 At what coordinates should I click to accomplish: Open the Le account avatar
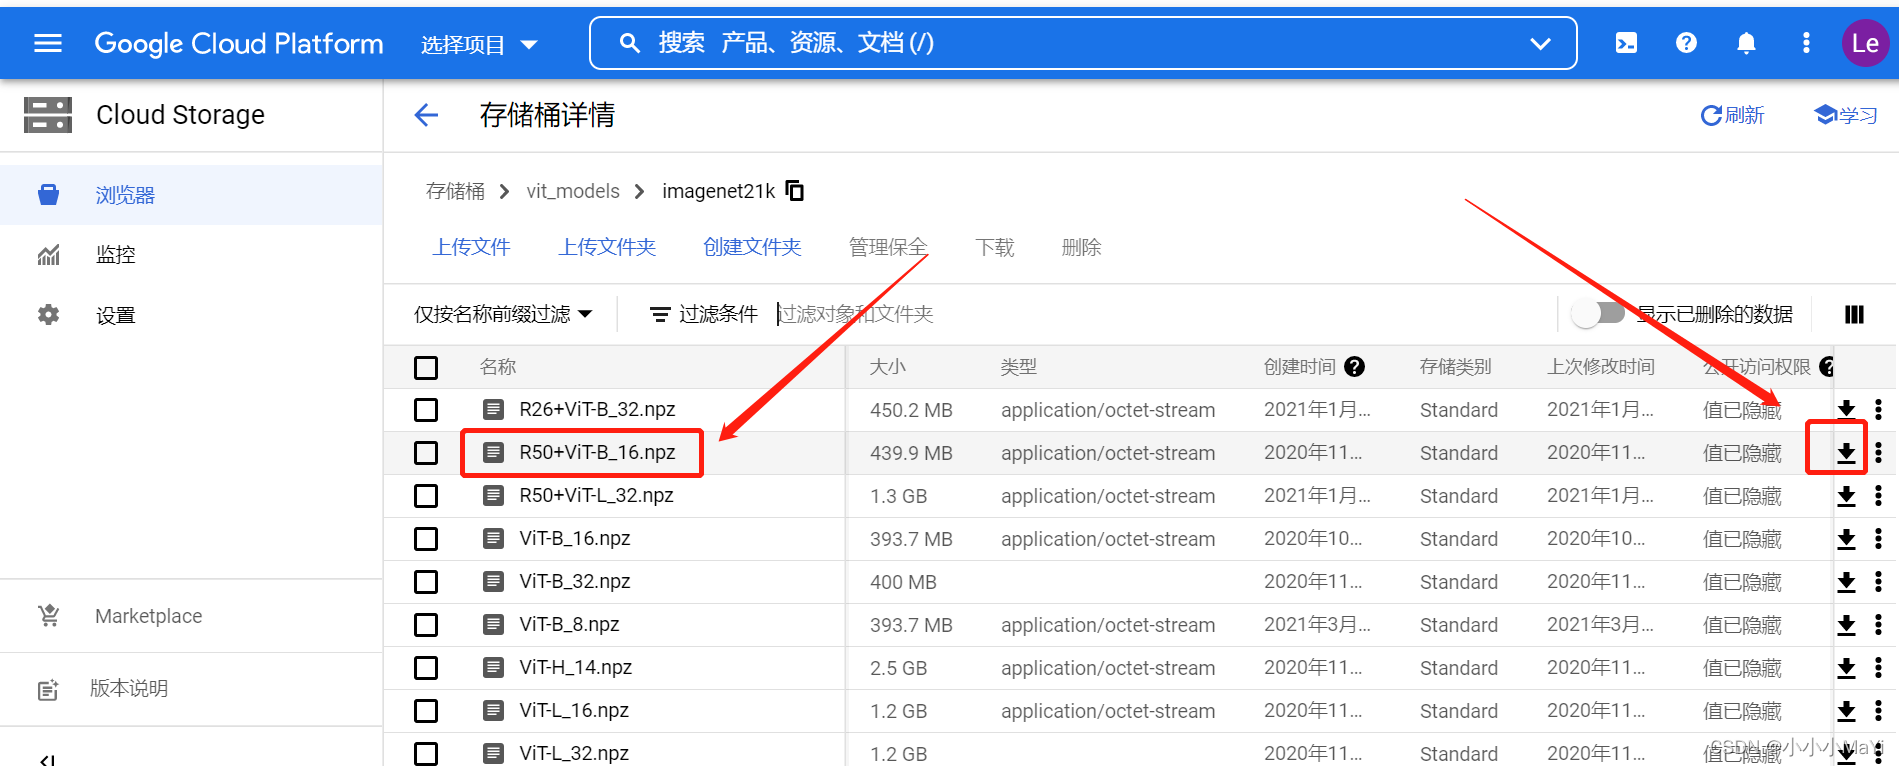(1865, 43)
